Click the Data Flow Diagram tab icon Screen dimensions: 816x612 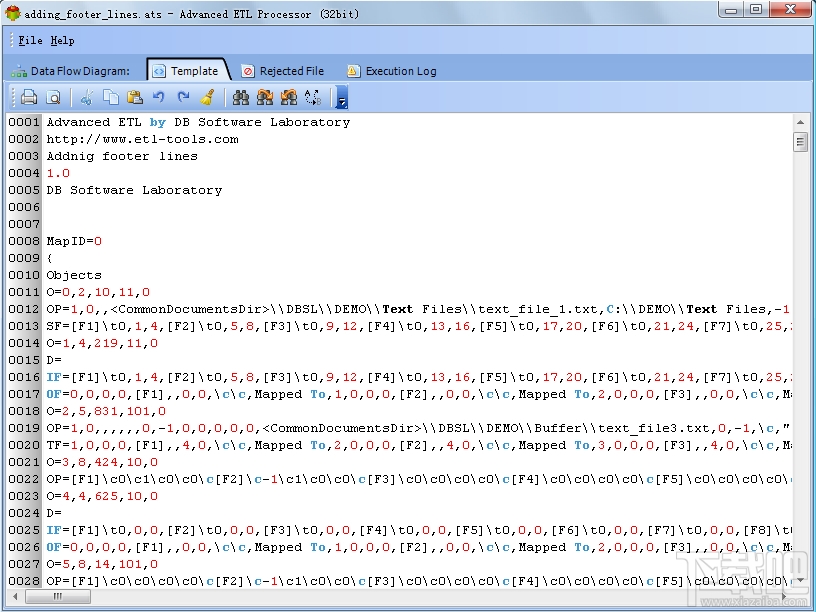(x=19, y=71)
